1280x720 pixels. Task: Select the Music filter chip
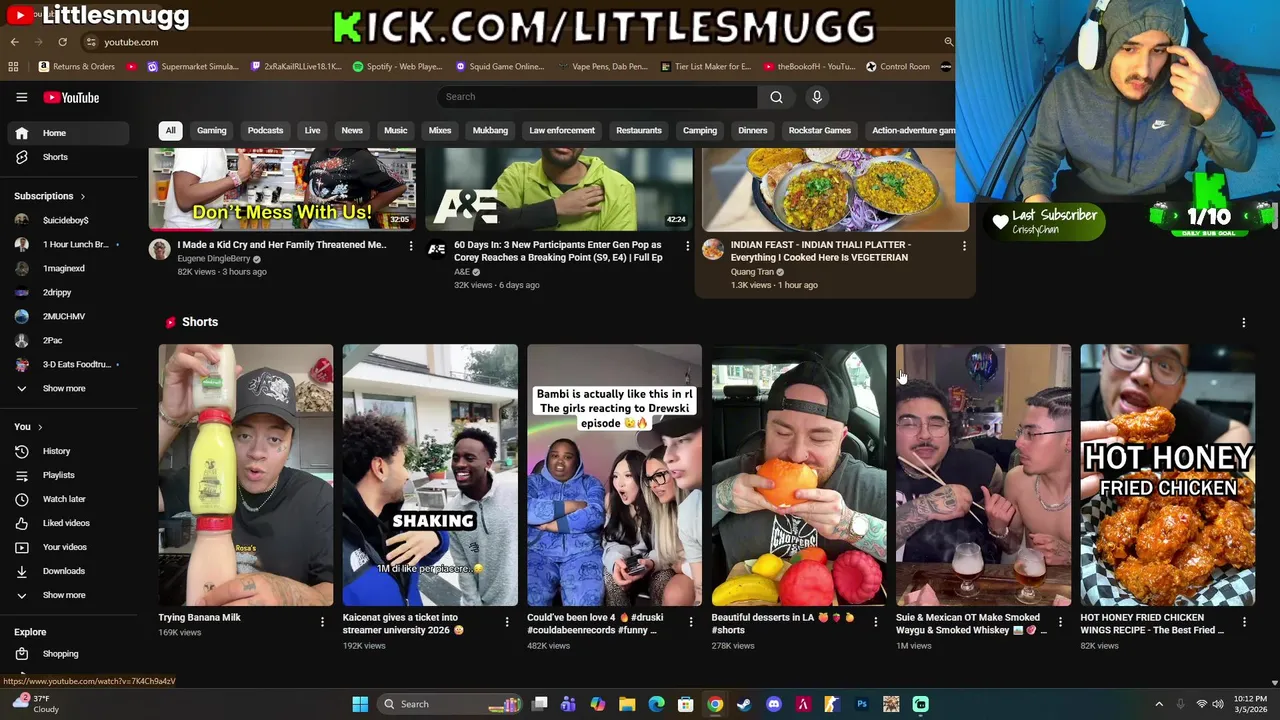(396, 130)
